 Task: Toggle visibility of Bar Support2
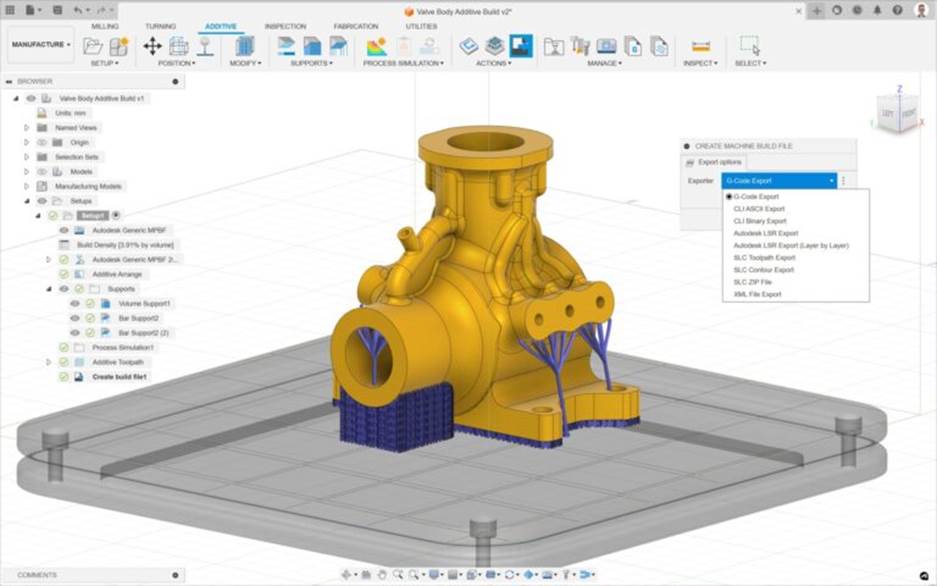click(73, 318)
